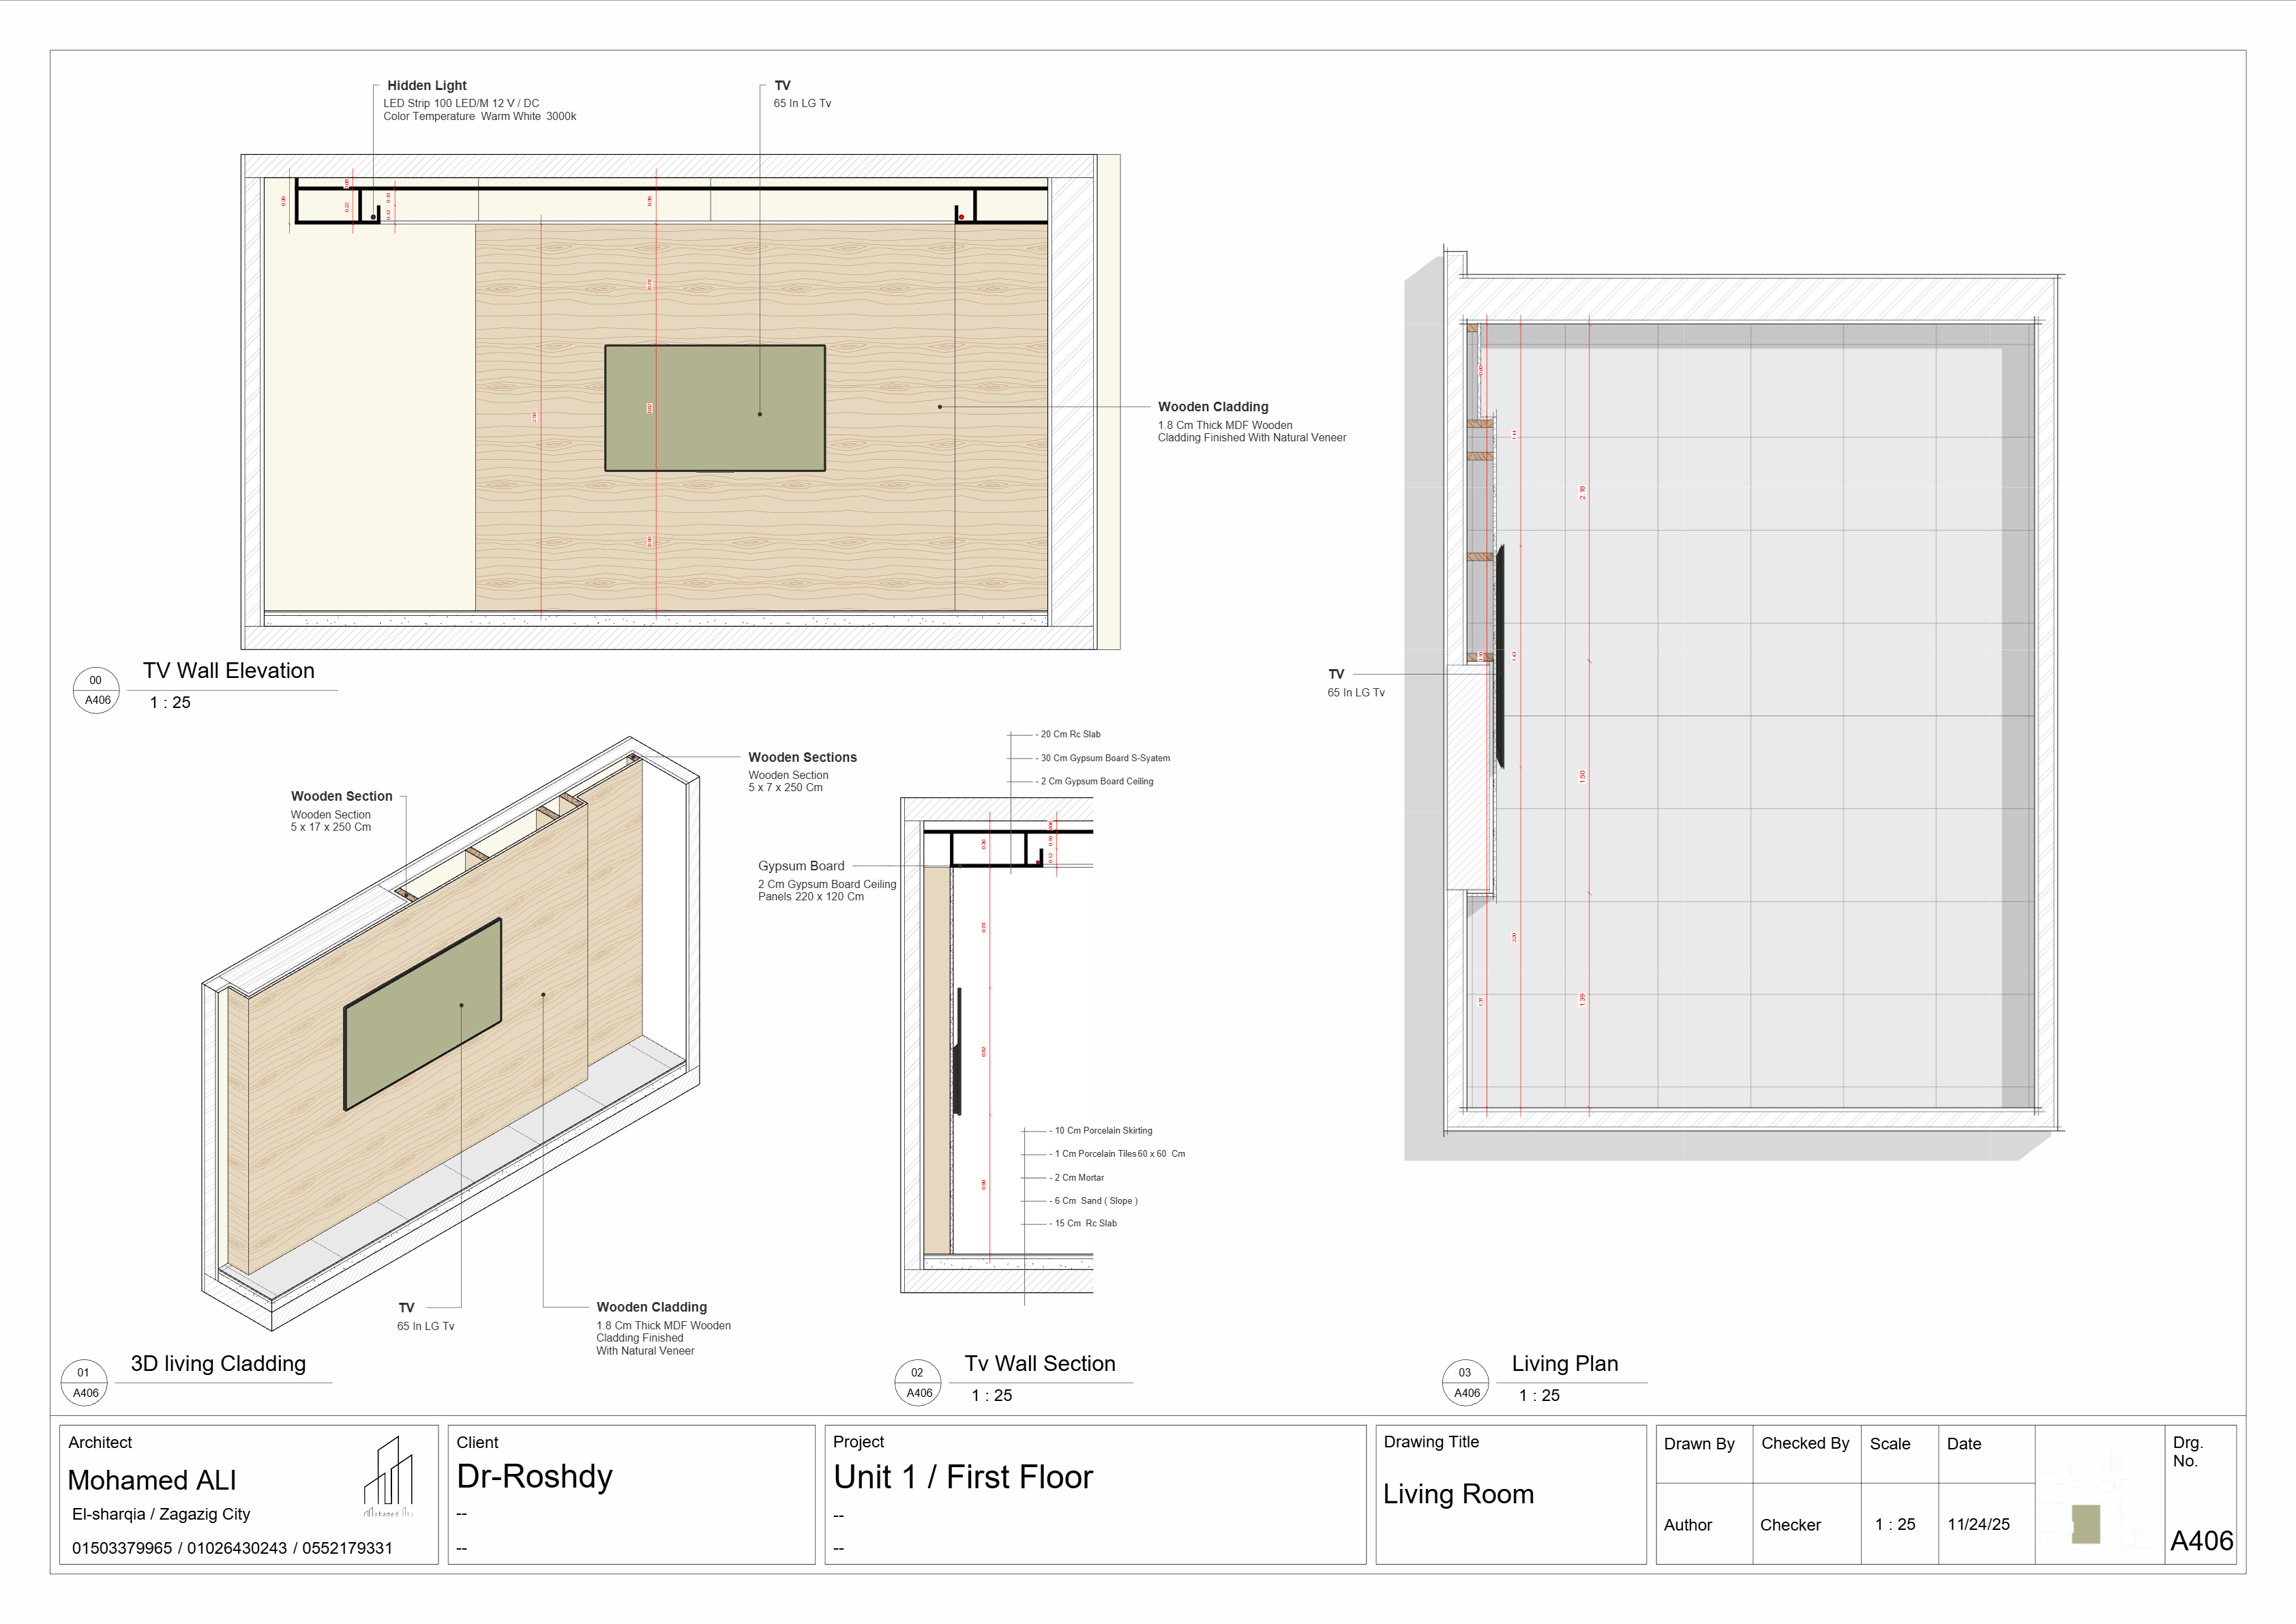Select the client name Dr-Roshdy
This screenshot has width=2296, height=1624.
(x=533, y=1477)
